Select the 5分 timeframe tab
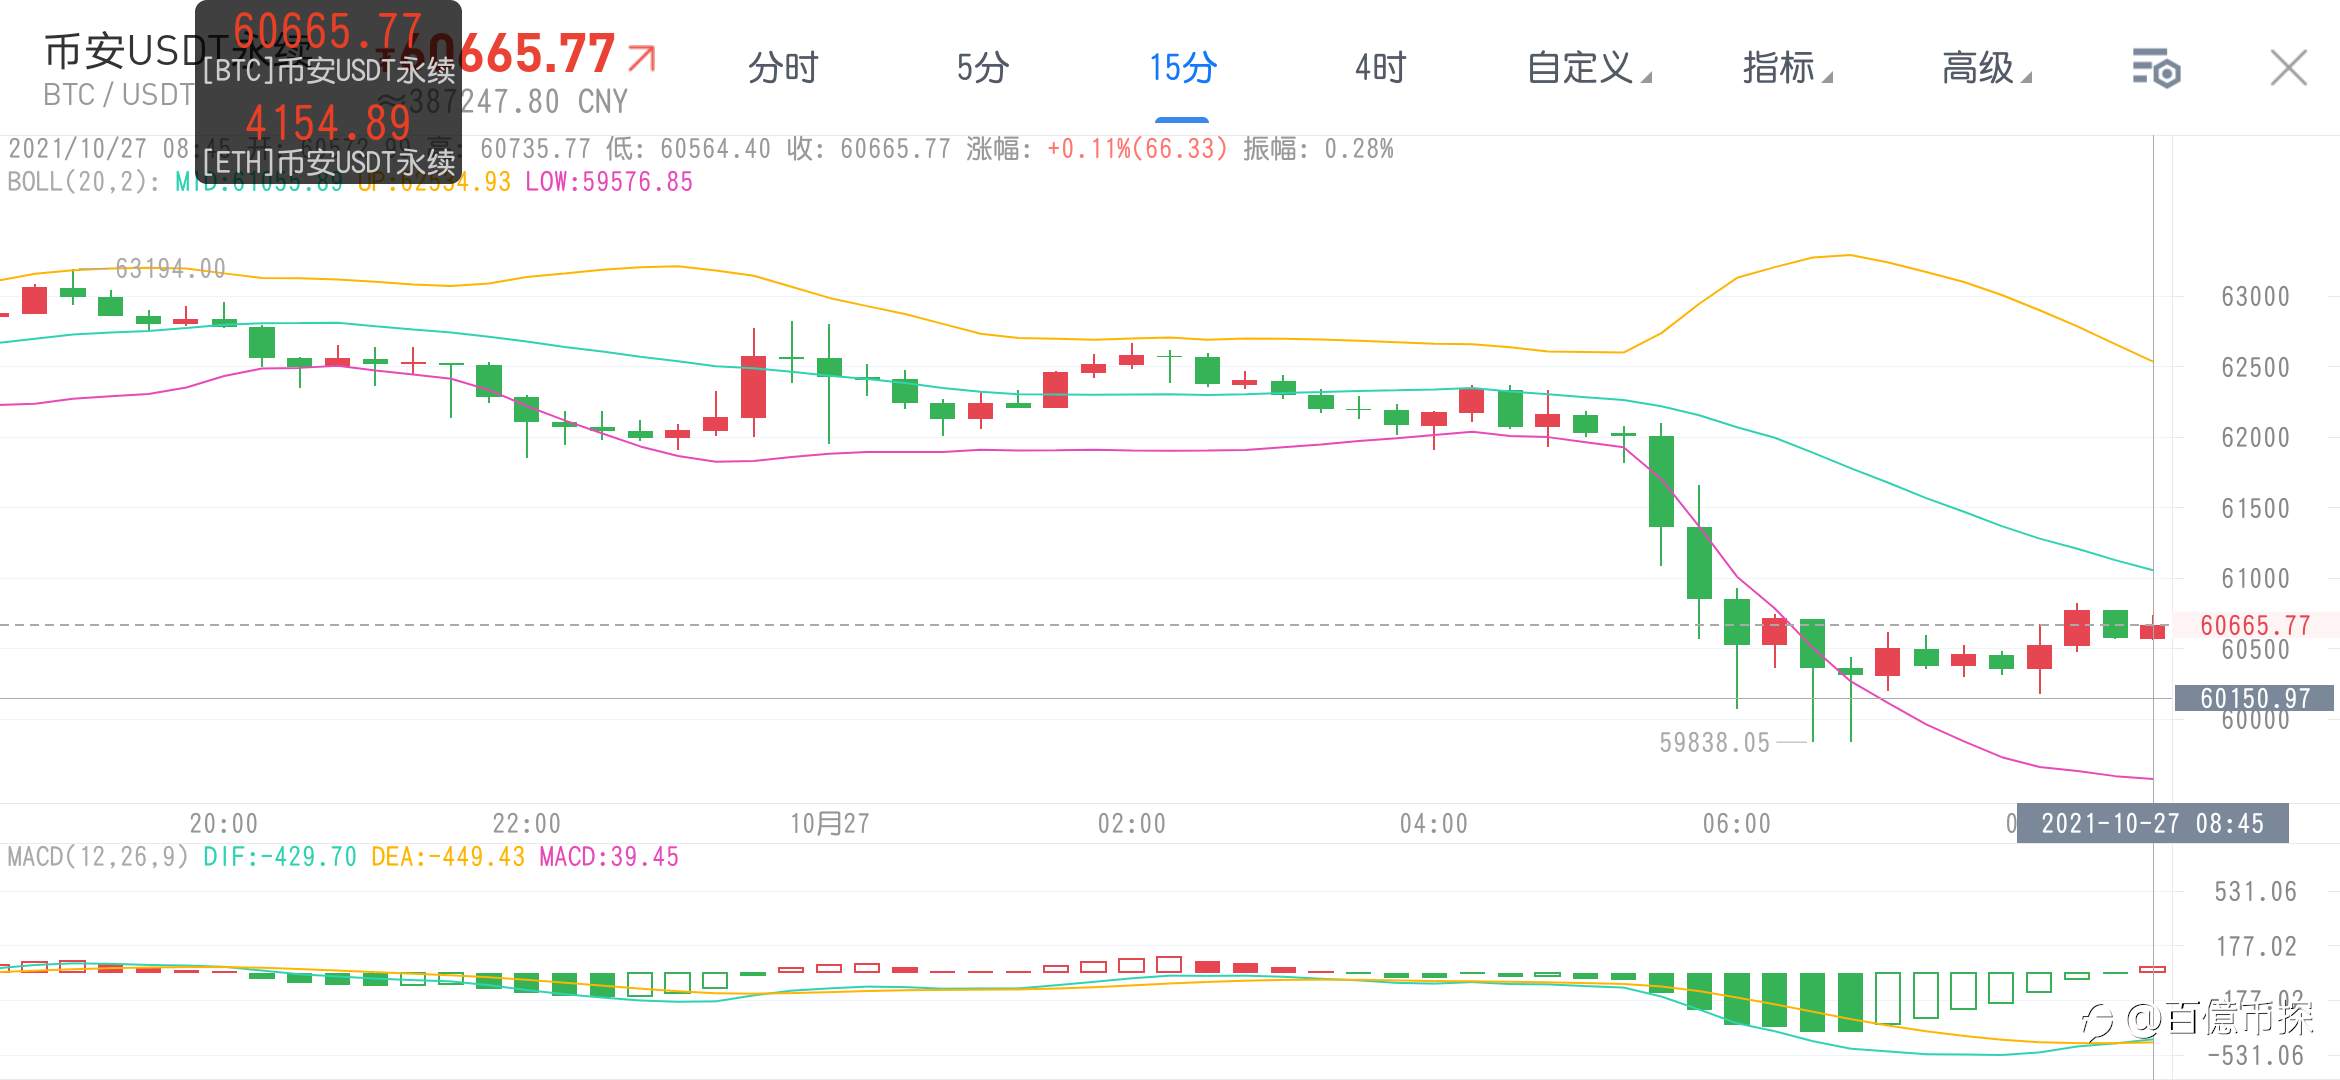 coord(982,68)
